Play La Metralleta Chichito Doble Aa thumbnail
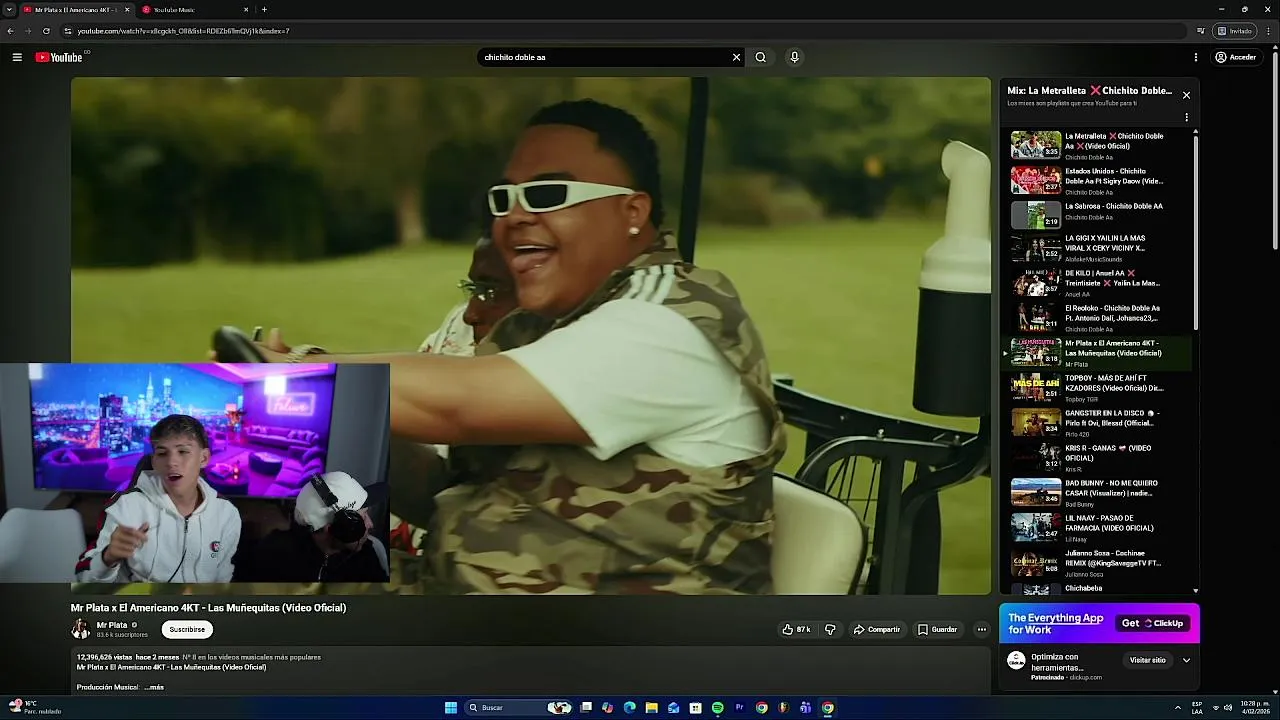 1036,145
